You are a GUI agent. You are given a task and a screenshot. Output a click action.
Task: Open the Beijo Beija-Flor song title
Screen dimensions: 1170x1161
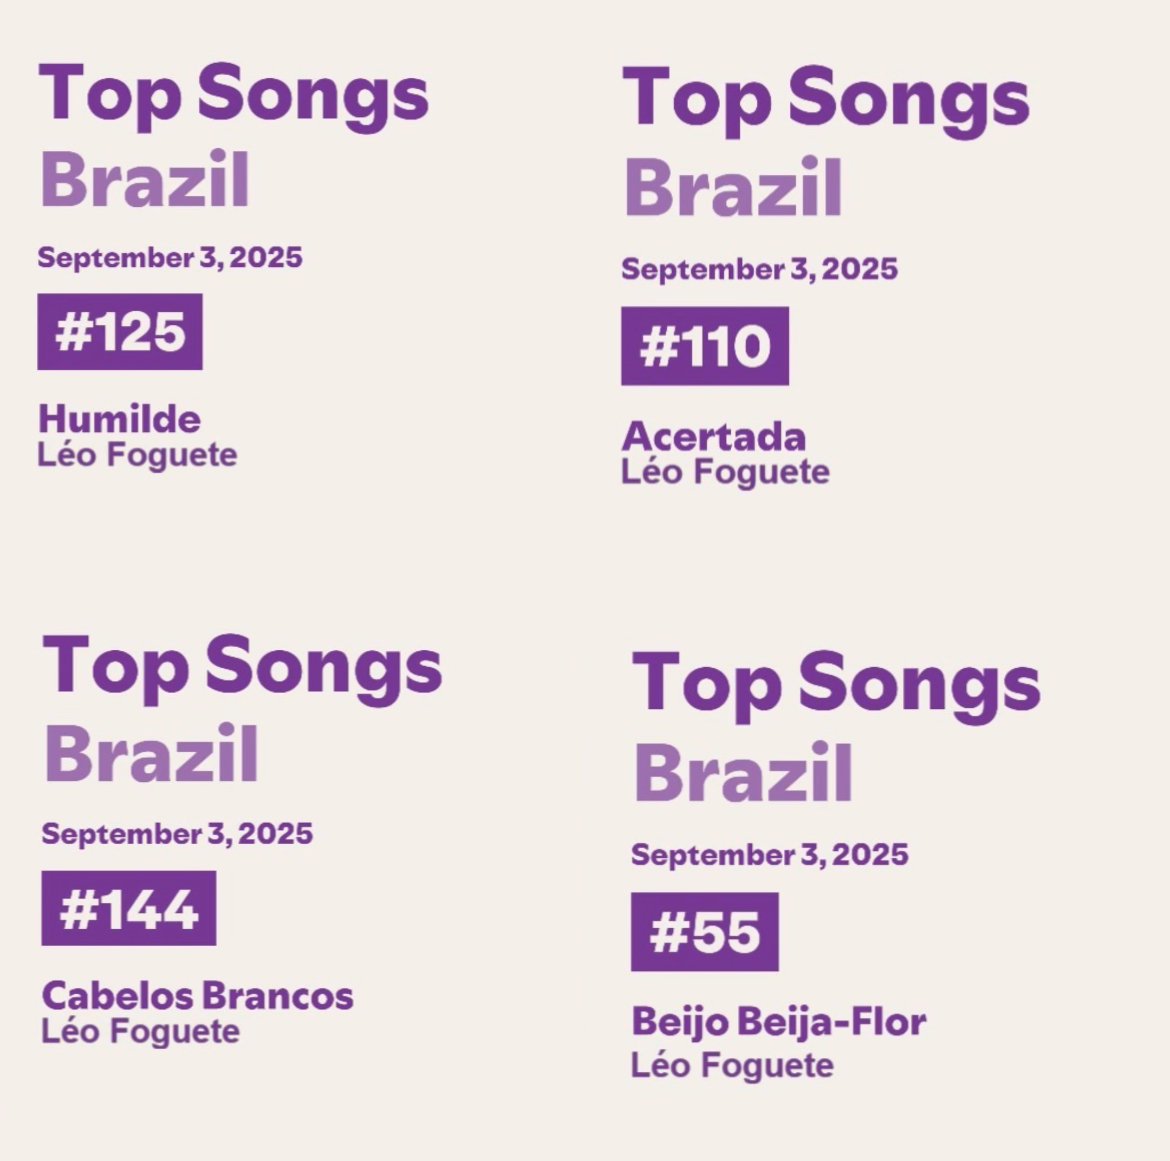[778, 1021]
